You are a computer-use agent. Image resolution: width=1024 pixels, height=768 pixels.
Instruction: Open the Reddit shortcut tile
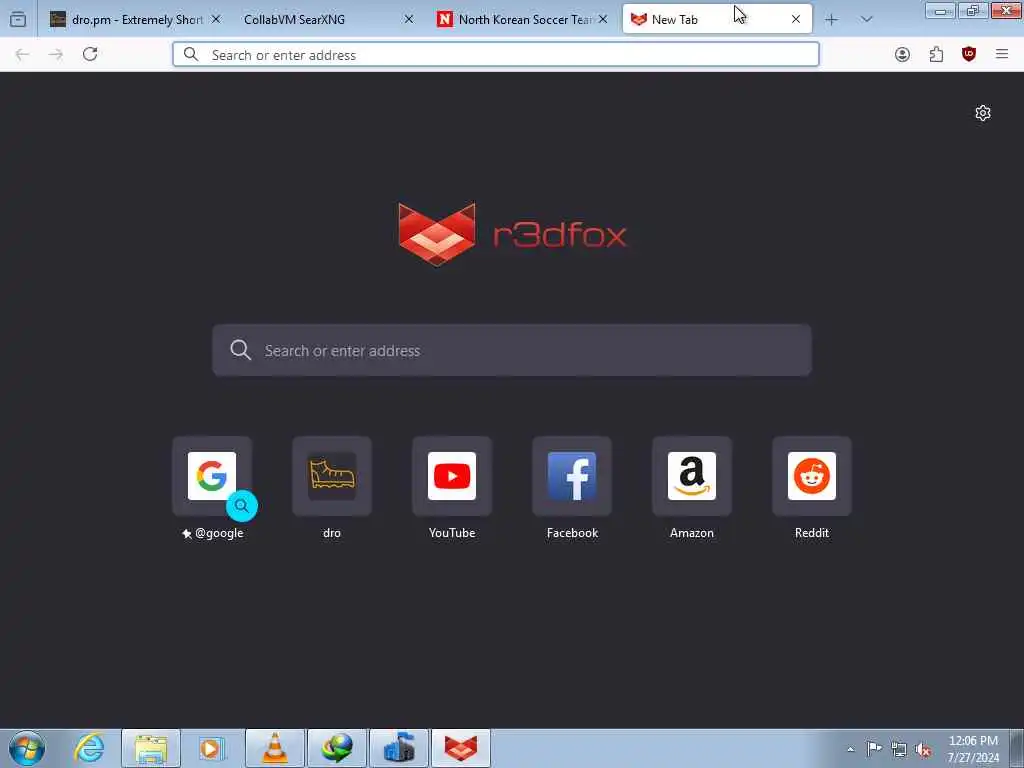pos(812,488)
